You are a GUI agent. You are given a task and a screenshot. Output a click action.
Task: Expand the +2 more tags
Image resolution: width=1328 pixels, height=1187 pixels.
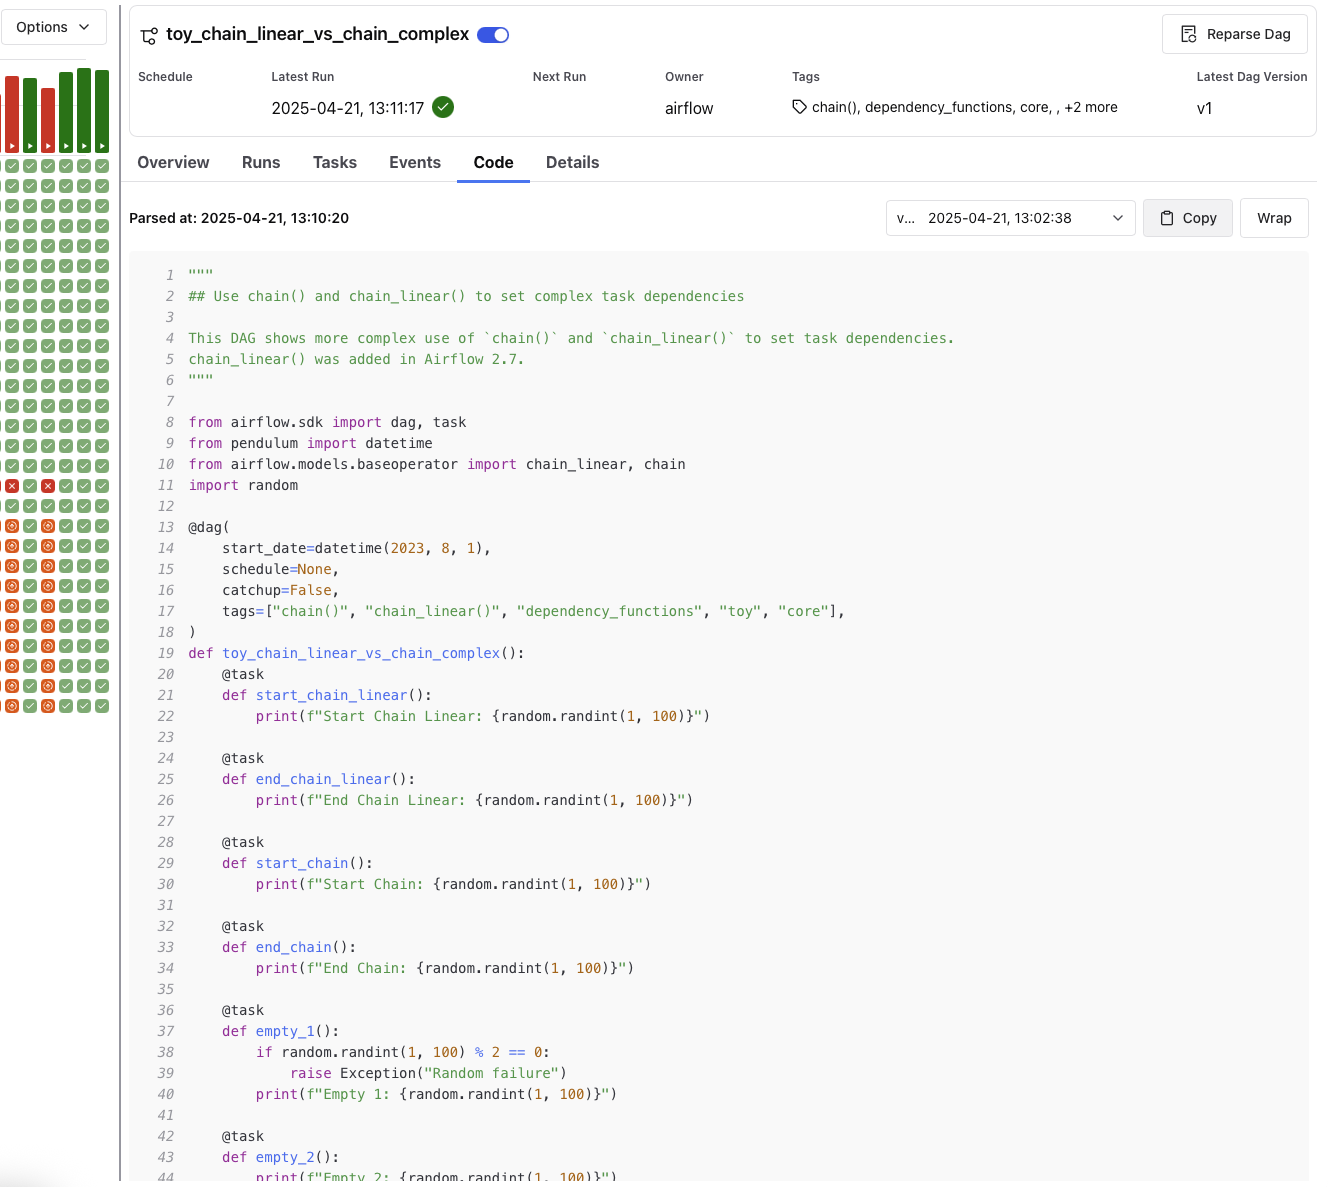pyautogui.click(x=1090, y=107)
